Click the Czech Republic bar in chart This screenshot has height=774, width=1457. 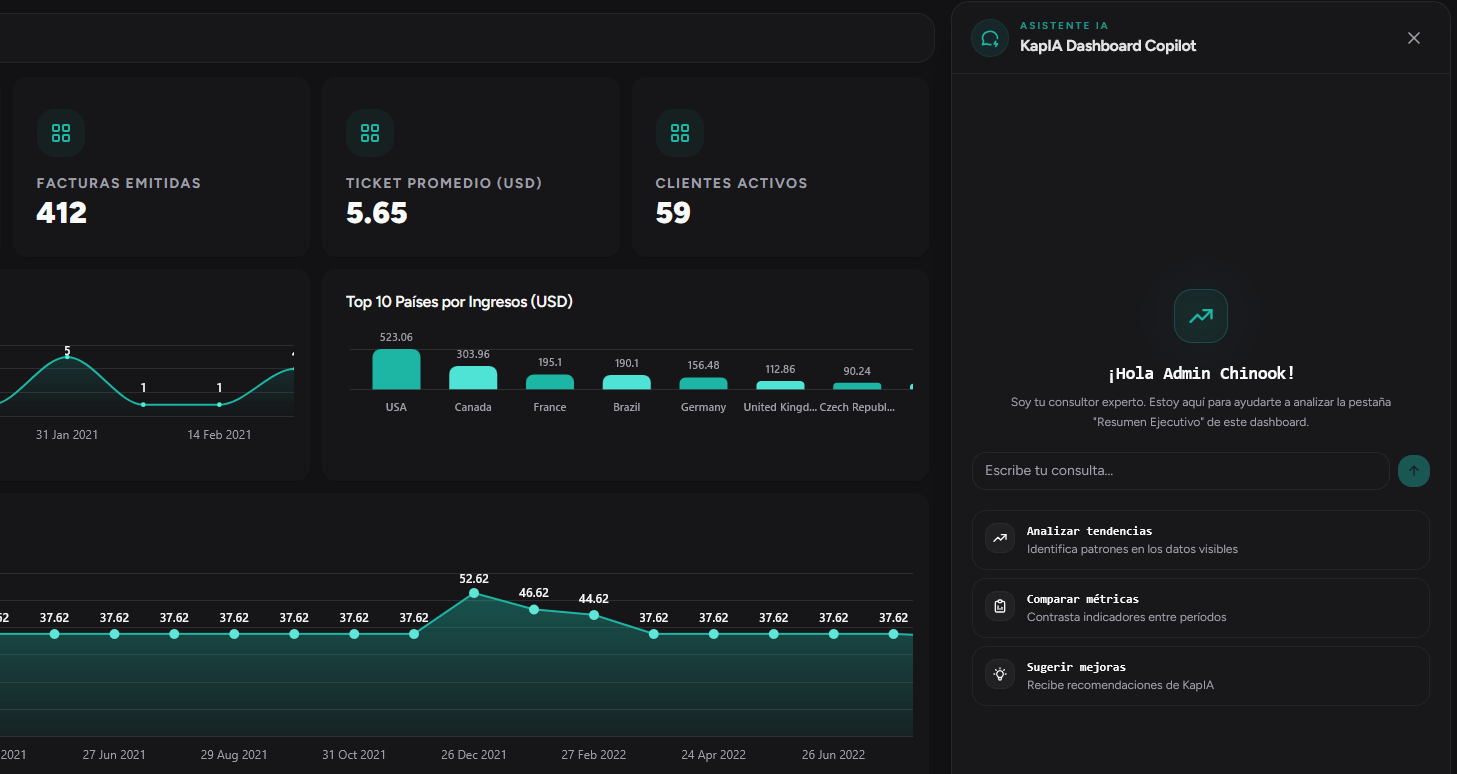point(857,386)
